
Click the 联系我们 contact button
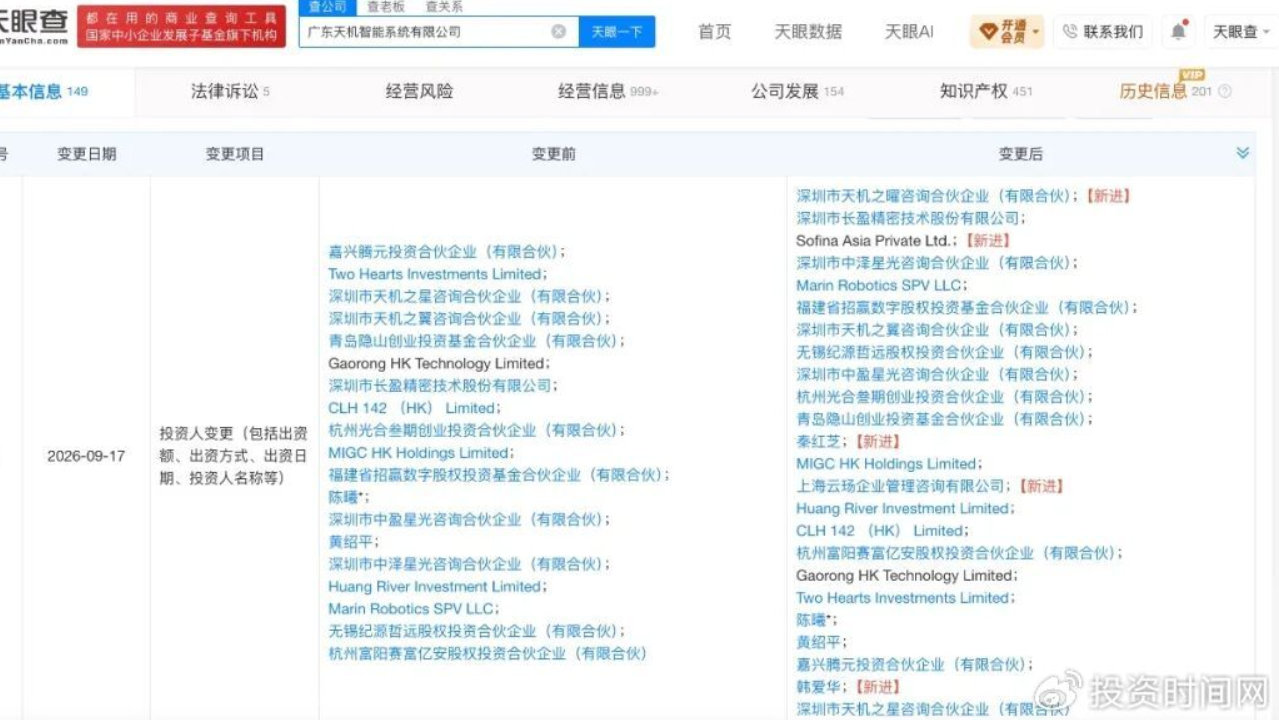(1103, 32)
